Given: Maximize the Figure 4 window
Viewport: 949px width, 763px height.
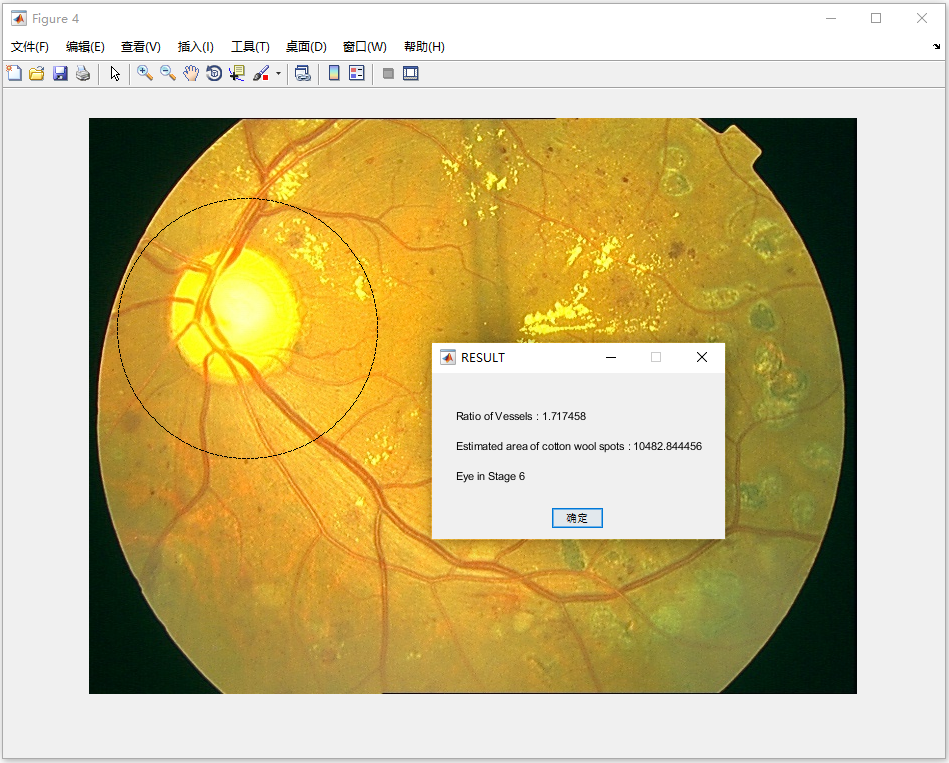Looking at the screenshot, I should tap(876, 19).
